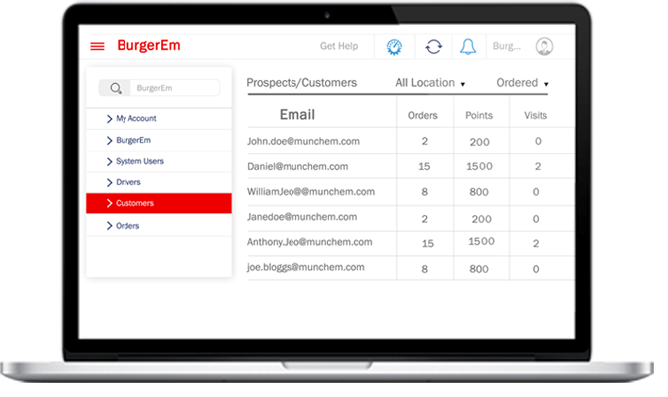Select Customers in the sidebar menu
The image size is (668, 397).
[x=159, y=203]
